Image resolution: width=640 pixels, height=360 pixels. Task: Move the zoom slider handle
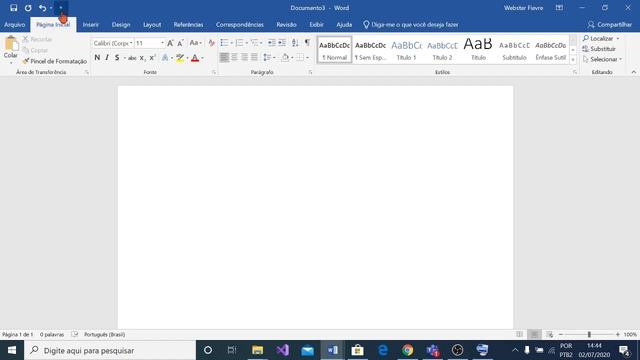coord(589,334)
